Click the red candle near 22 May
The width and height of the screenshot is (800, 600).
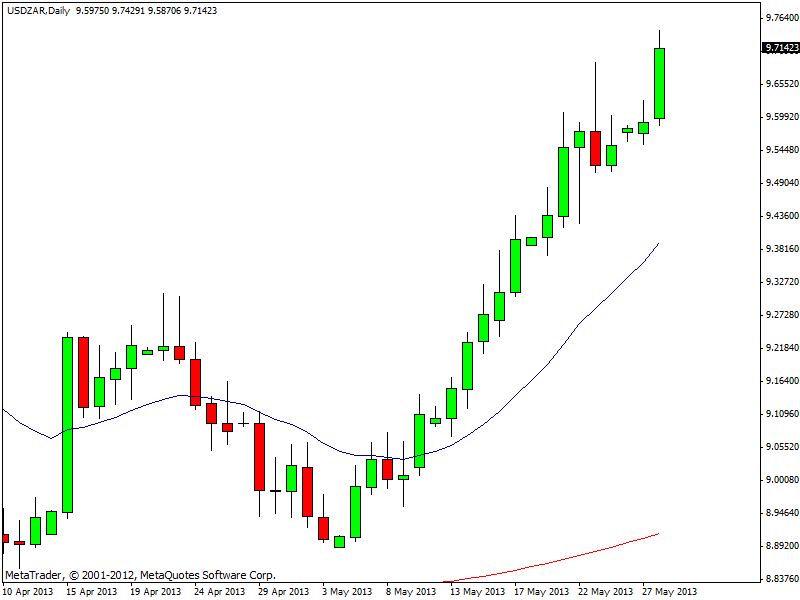595,148
